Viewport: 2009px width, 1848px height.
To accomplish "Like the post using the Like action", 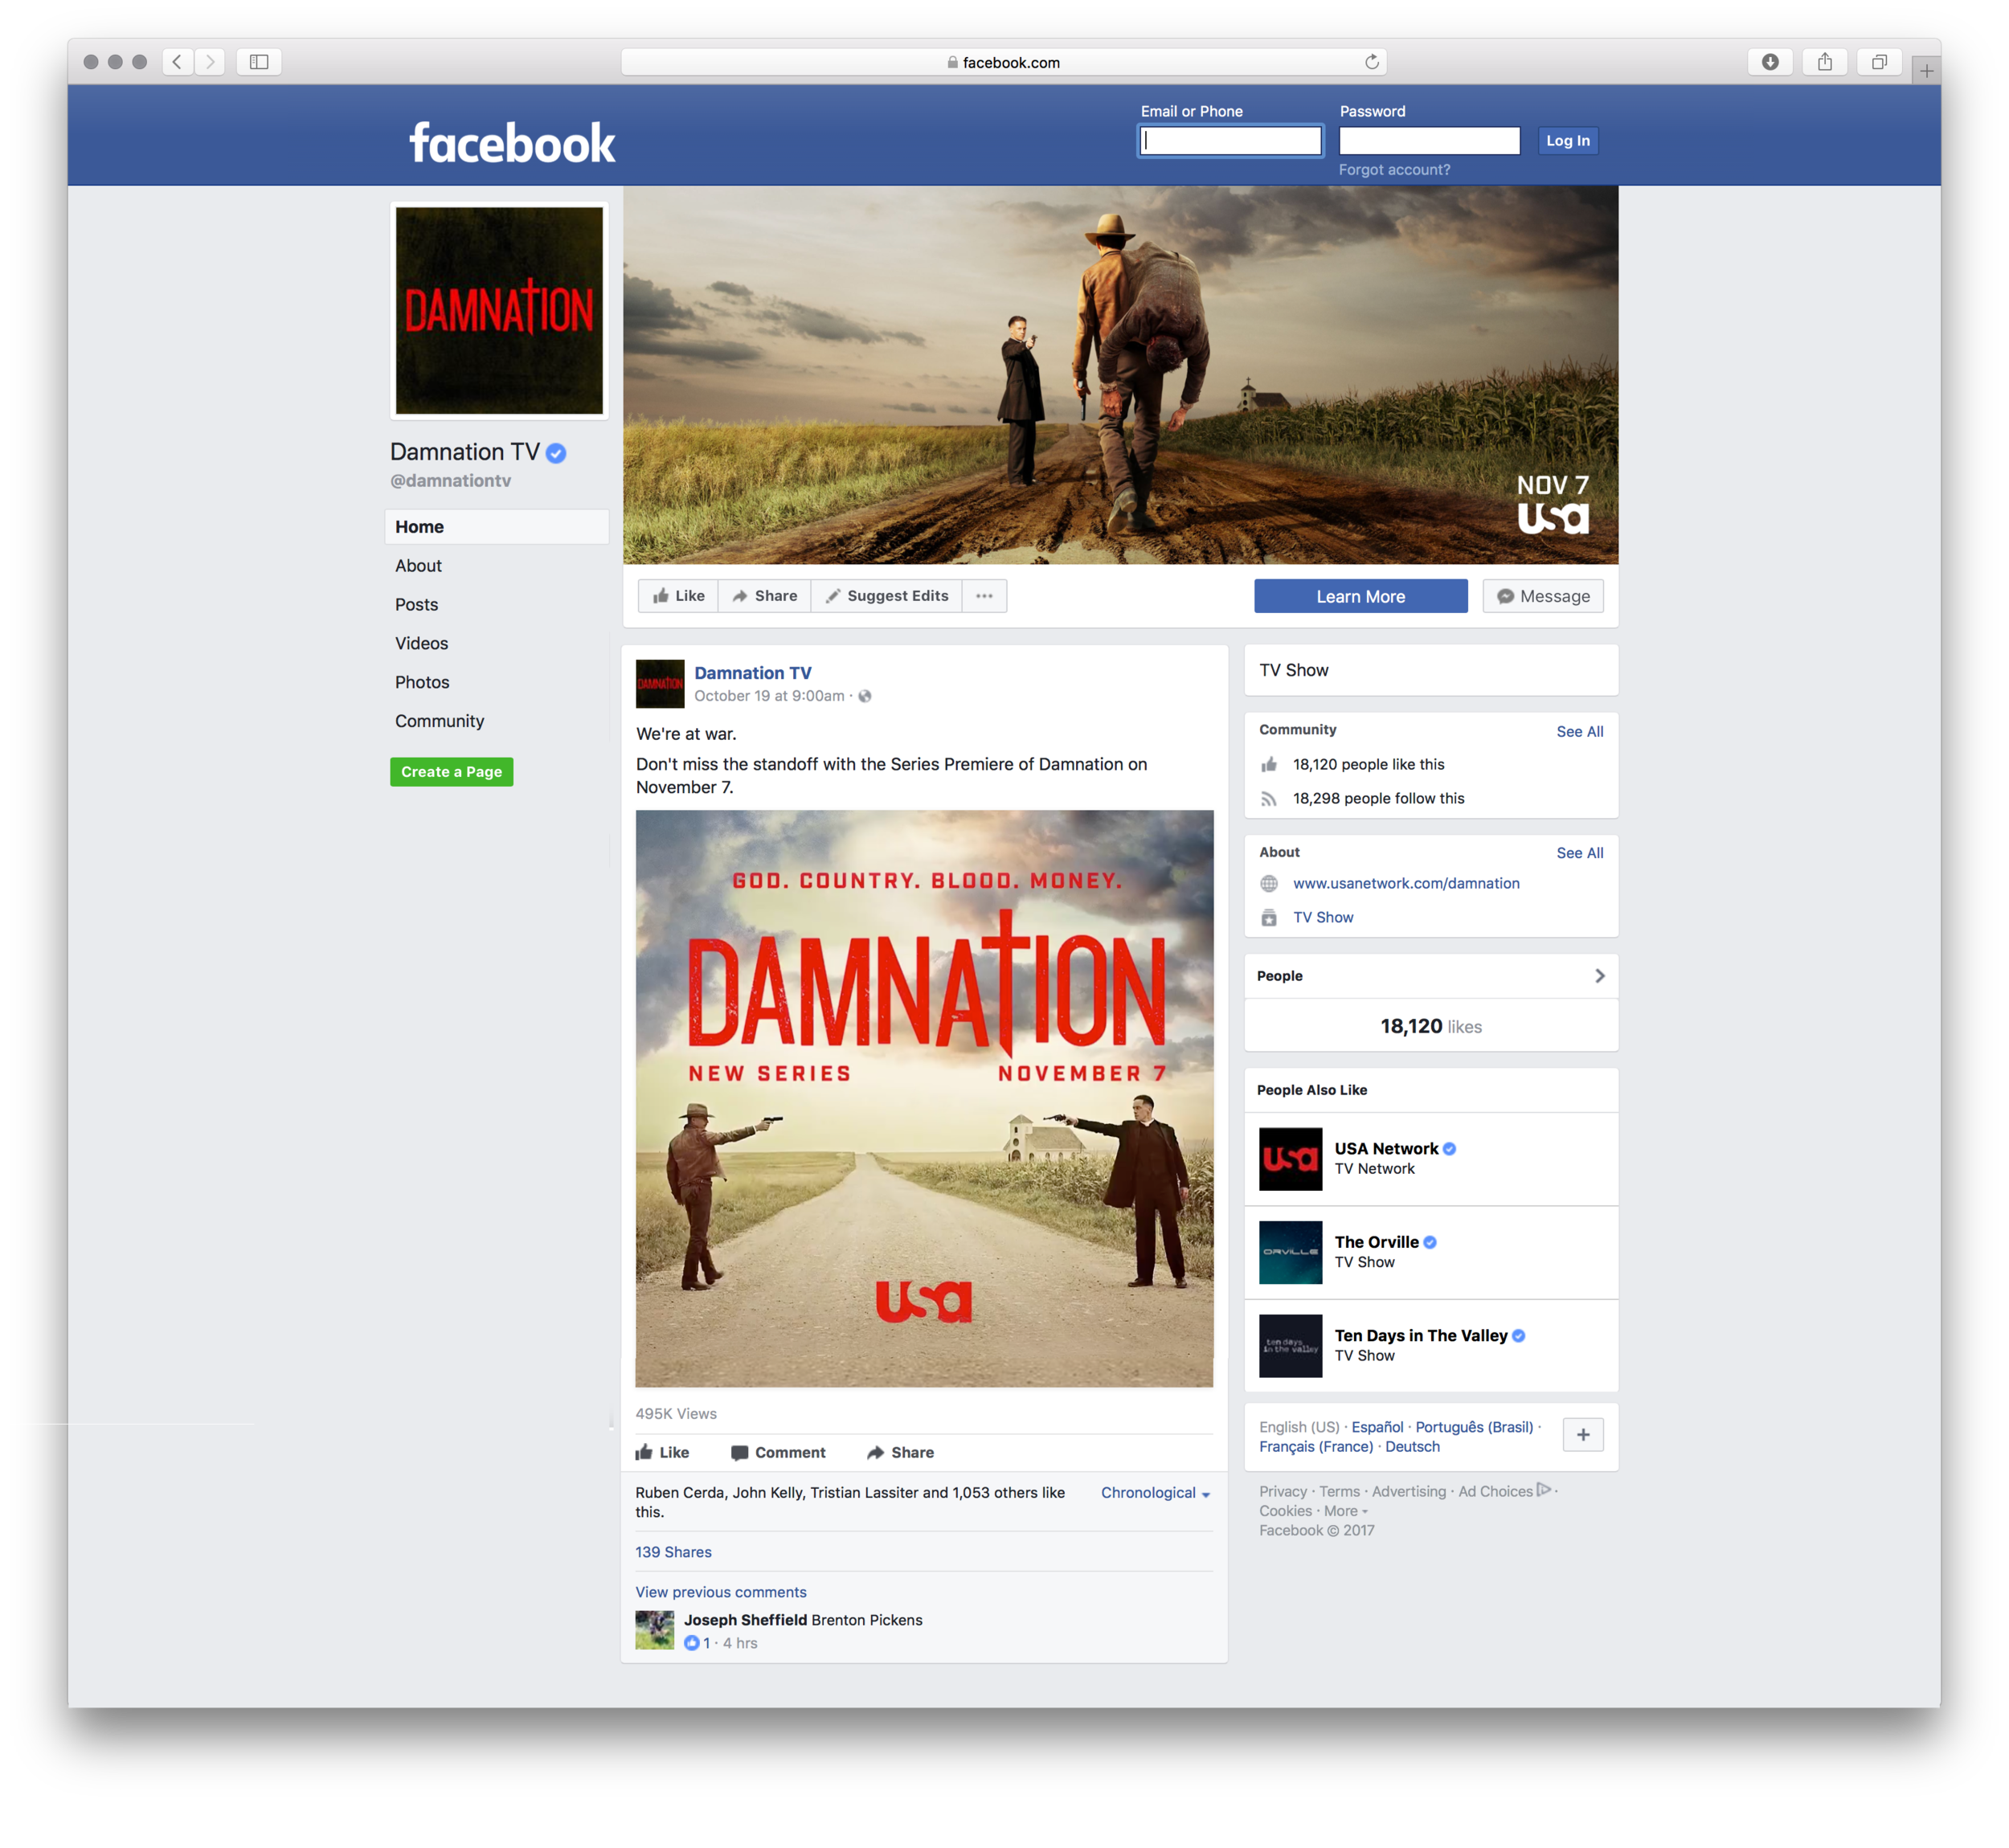I will [662, 1452].
